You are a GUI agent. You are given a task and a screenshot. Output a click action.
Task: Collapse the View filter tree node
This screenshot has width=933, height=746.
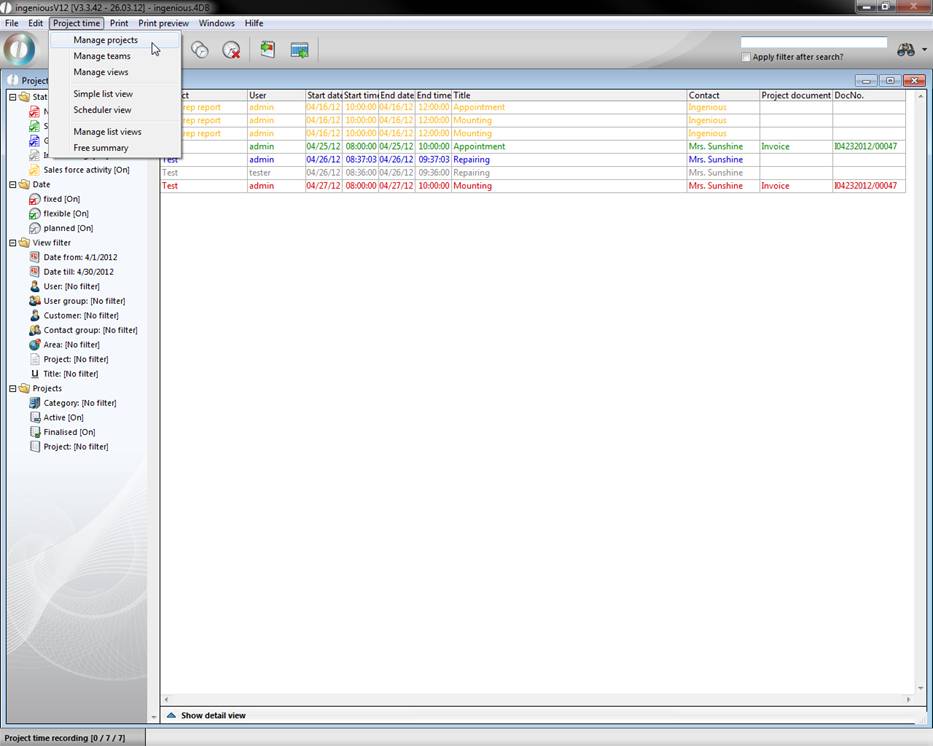(x=12, y=243)
